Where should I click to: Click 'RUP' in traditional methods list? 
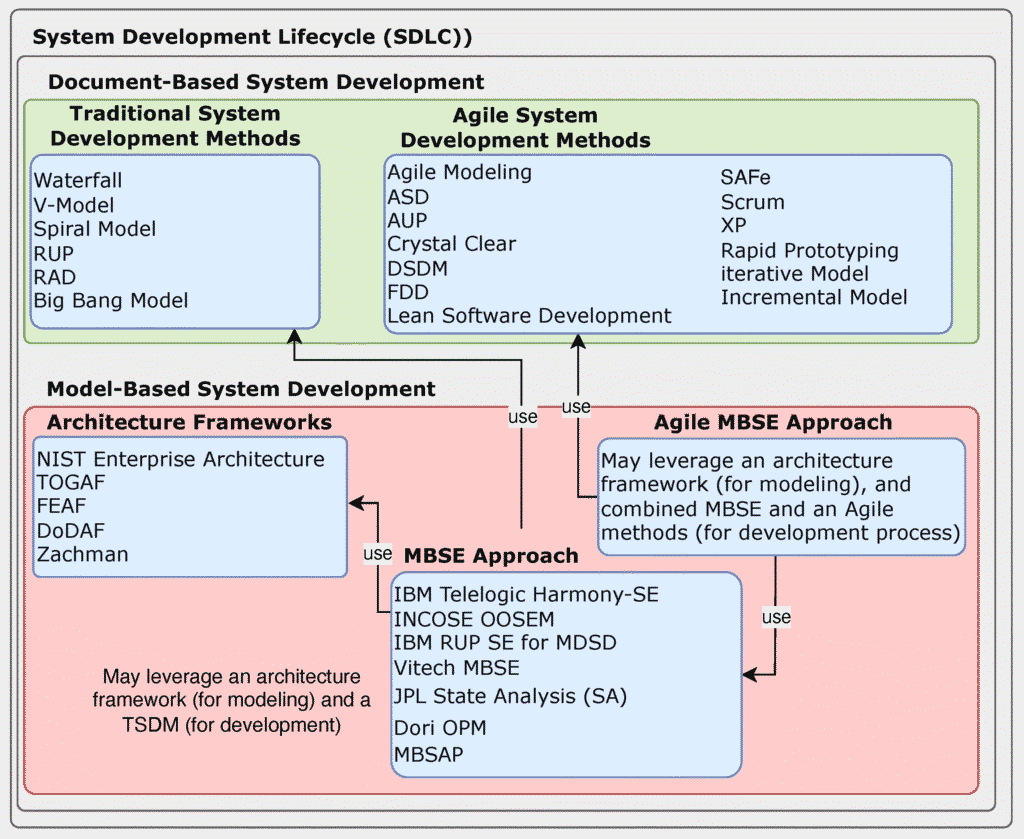click(54, 253)
